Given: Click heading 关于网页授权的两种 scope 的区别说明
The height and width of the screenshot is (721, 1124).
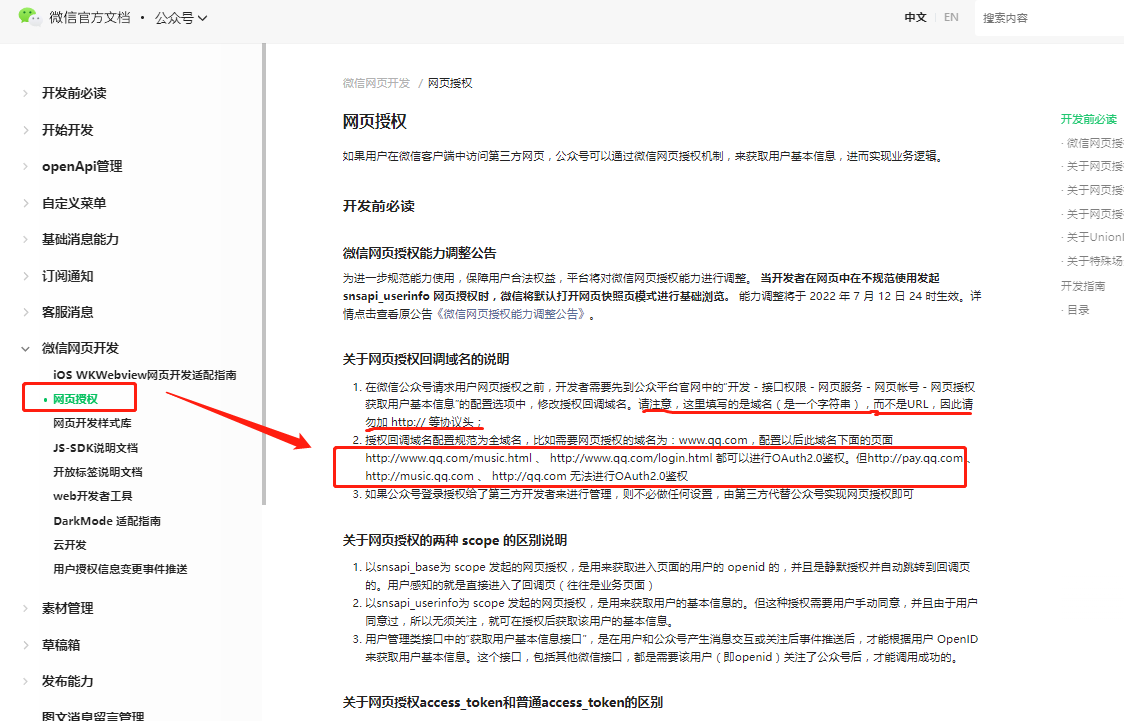Looking at the screenshot, I should pos(455,540).
